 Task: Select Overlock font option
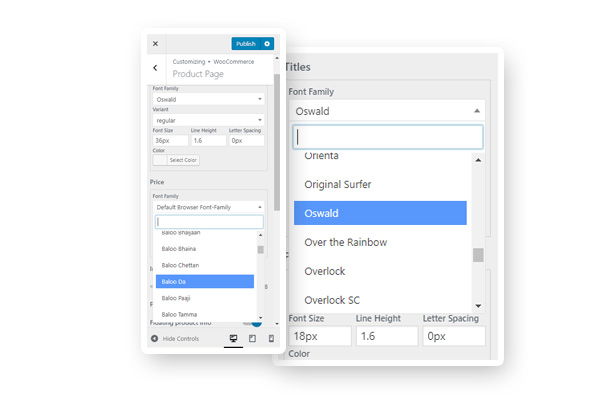[380, 271]
